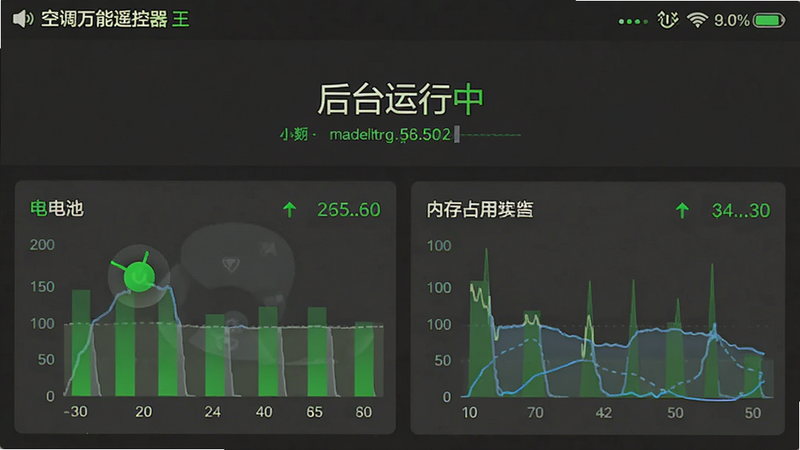800x450 pixels.
Task: Click the up arrow beside 34...30
Action: click(682, 210)
